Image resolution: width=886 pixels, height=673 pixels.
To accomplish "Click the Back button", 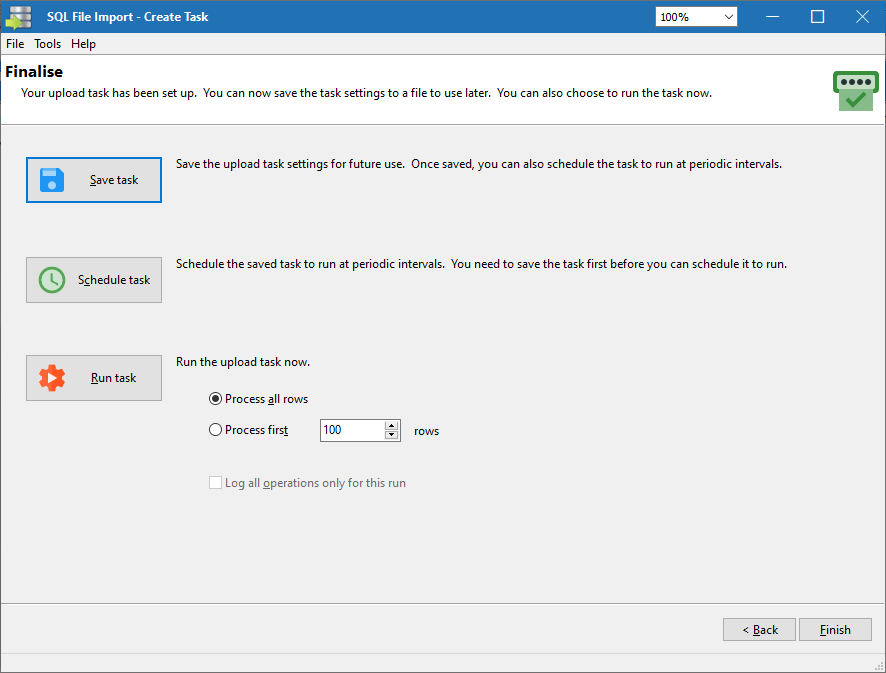I will 759,629.
